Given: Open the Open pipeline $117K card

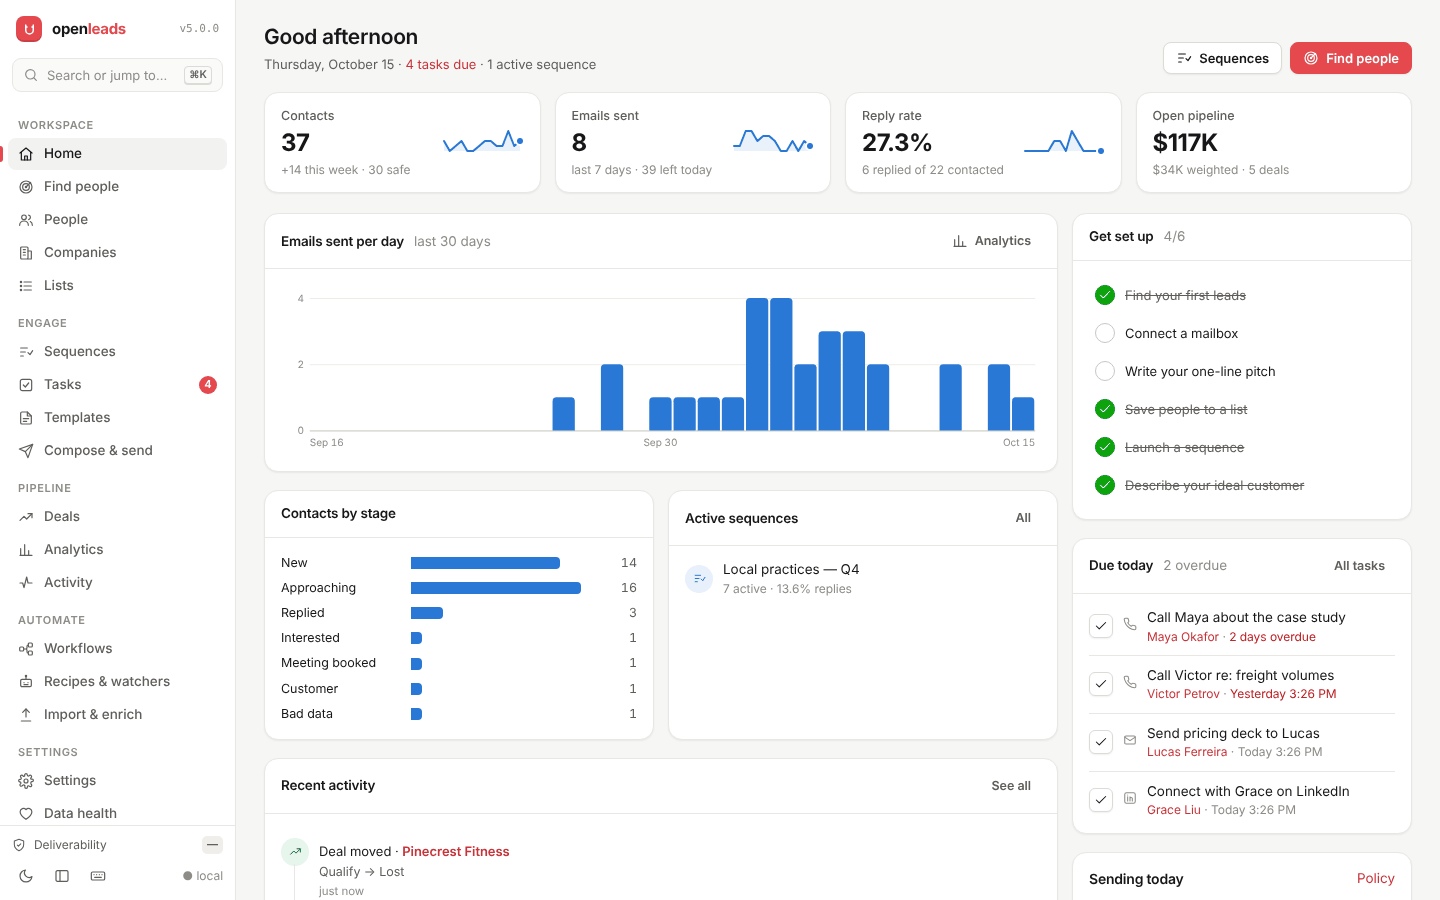Looking at the screenshot, I should click(x=1274, y=143).
